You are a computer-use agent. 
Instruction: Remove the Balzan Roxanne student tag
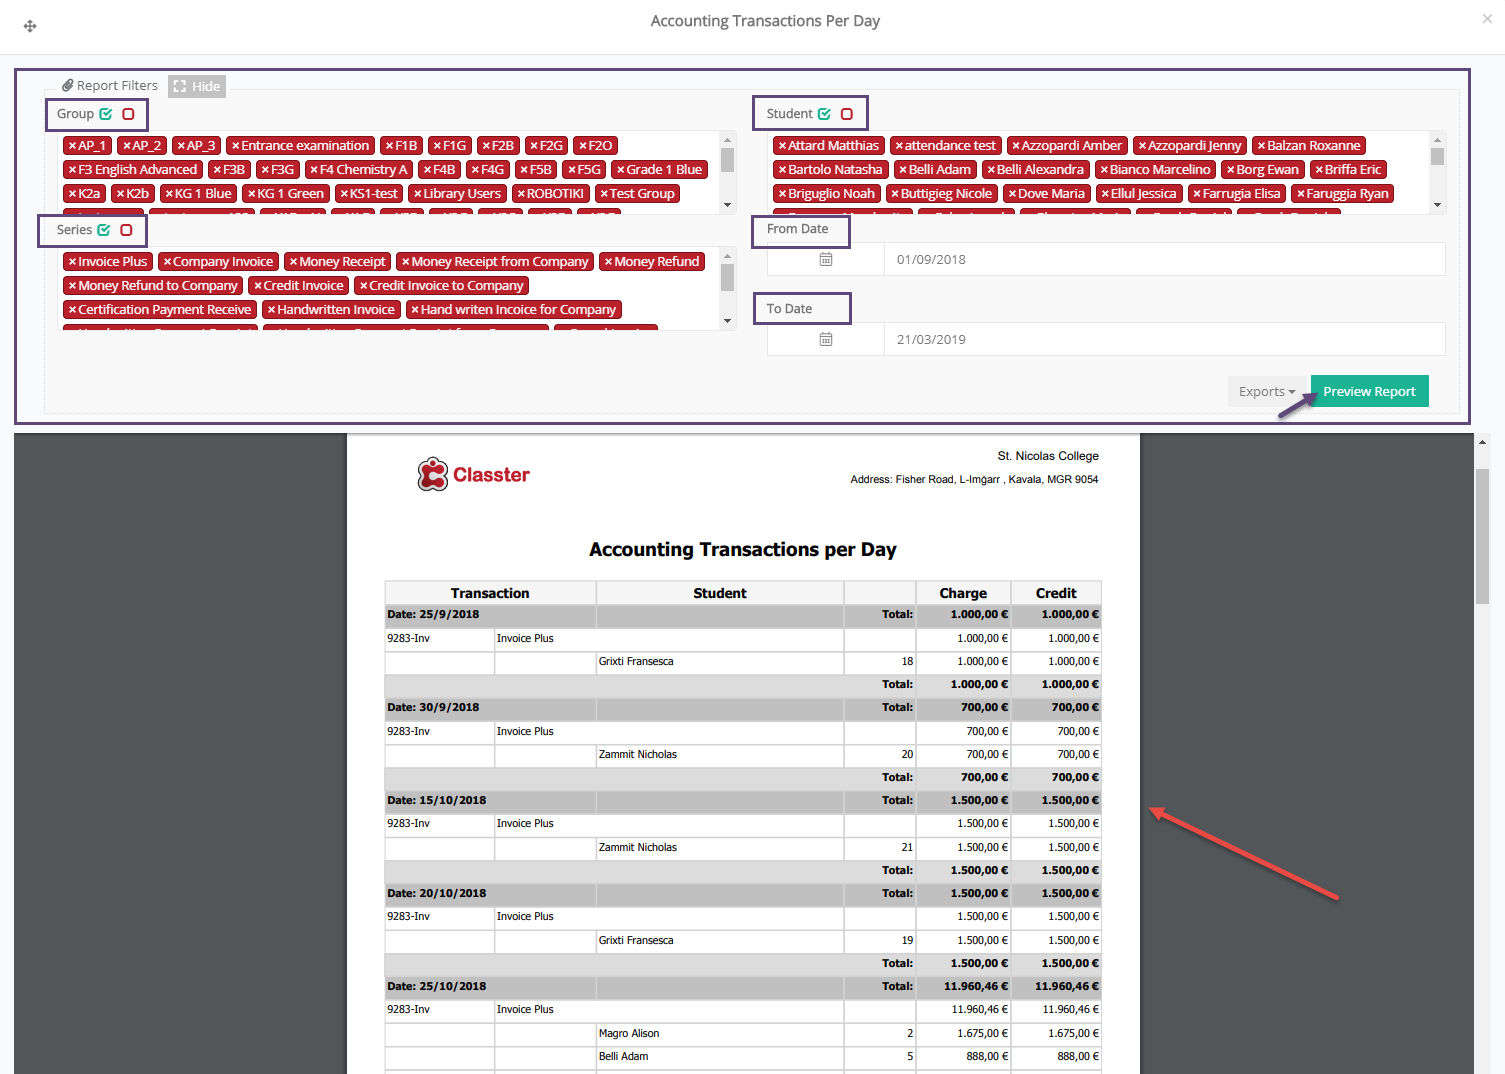point(1262,146)
